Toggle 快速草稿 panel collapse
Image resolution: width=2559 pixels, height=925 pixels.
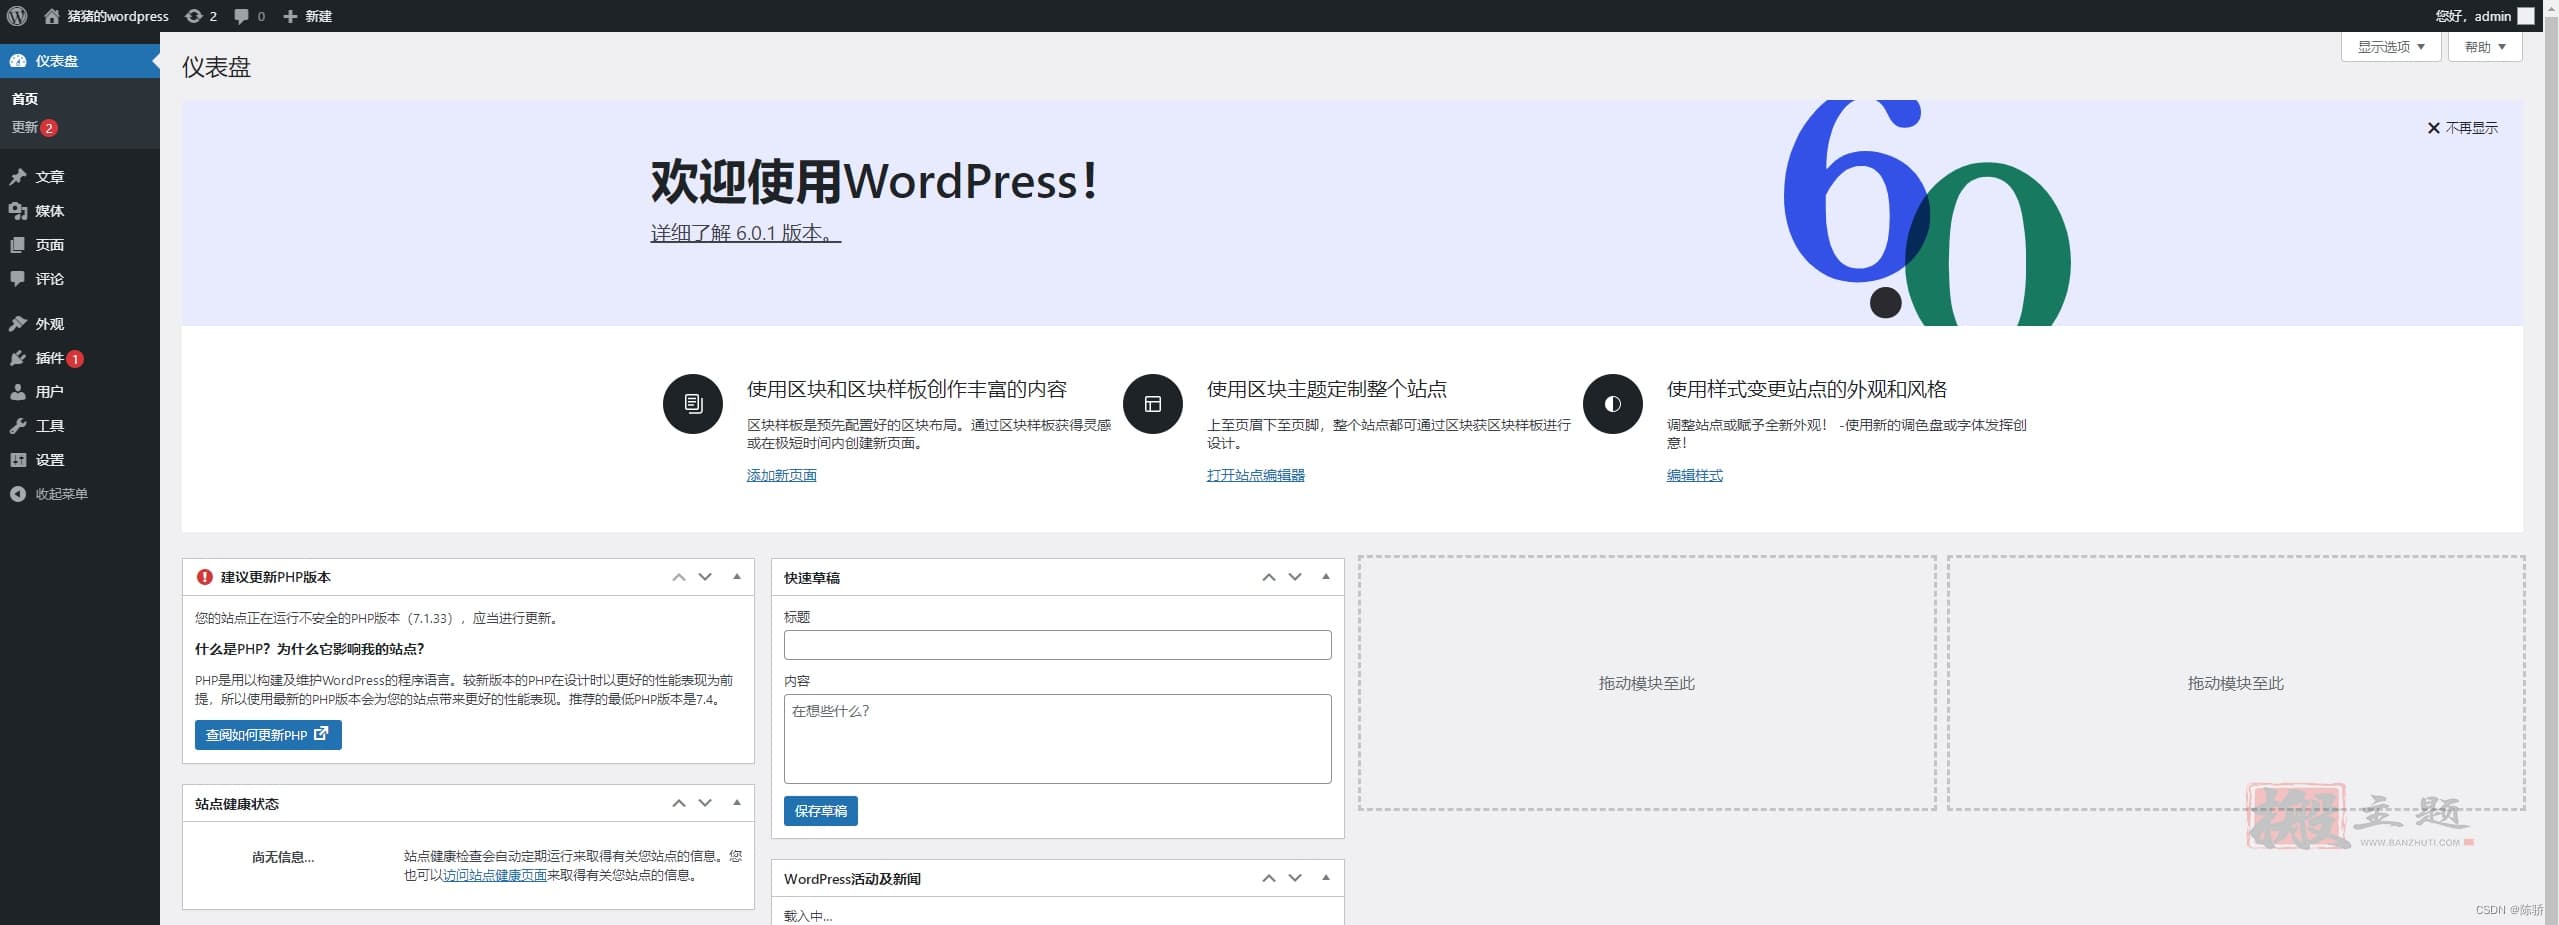tap(1327, 577)
